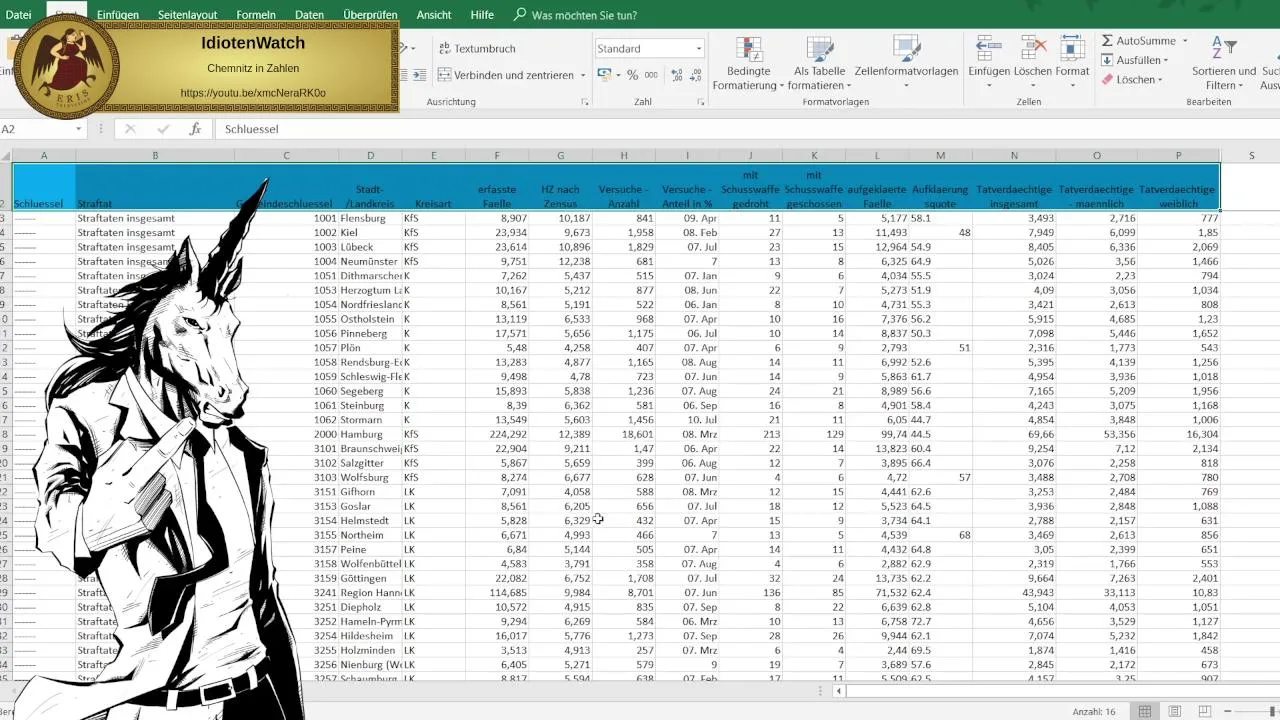Screen dimensions: 1280x720
Task: Expand the AutoSumme dropdown arrow
Action: coord(1185,41)
